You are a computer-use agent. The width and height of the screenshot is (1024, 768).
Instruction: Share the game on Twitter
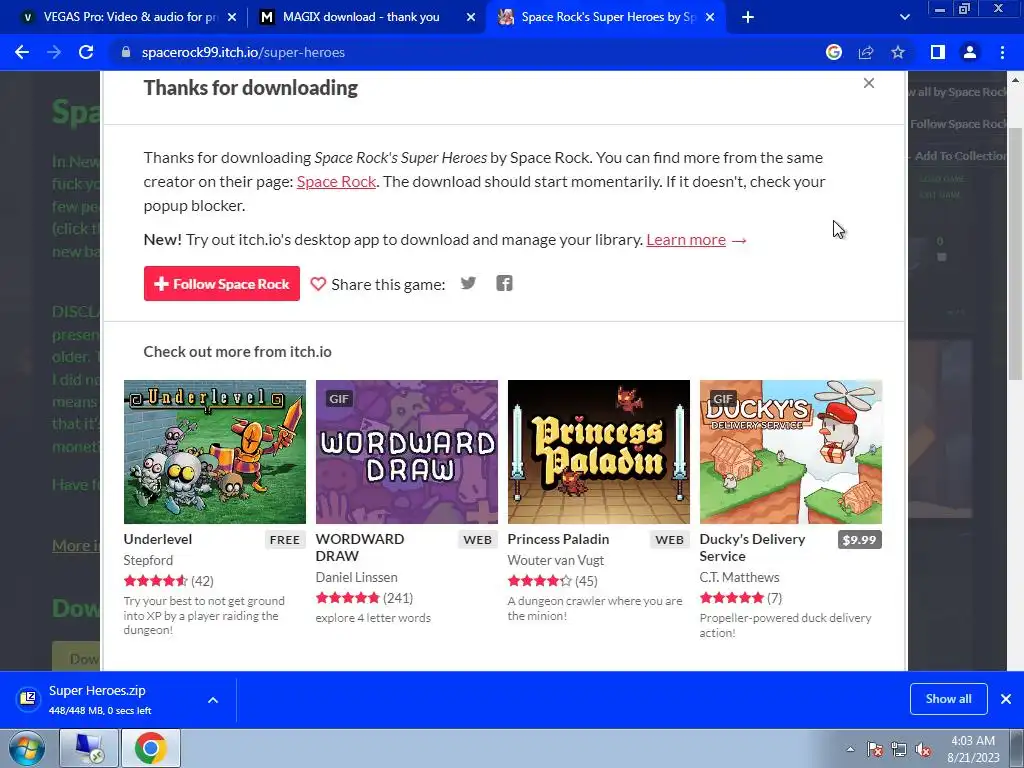[468, 283]
